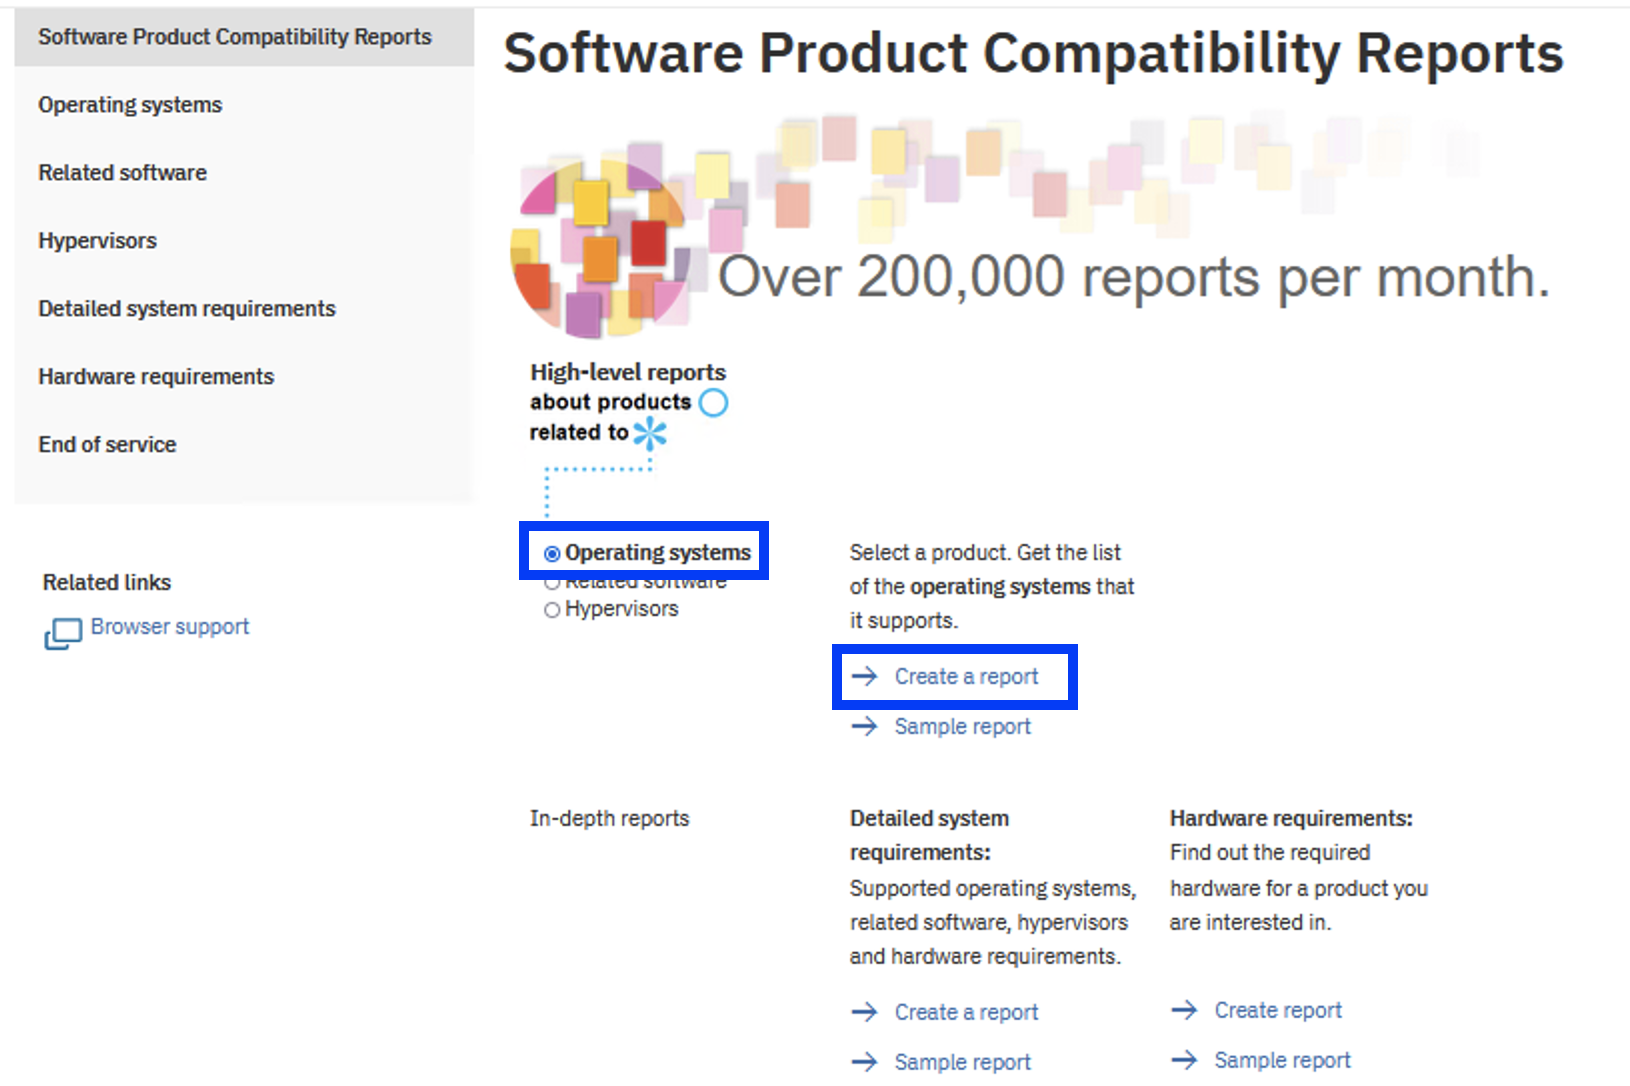Select End of service in sidebar
Image resolution: width=1630 pixels, height=1086 pixels.
[107, 445]
